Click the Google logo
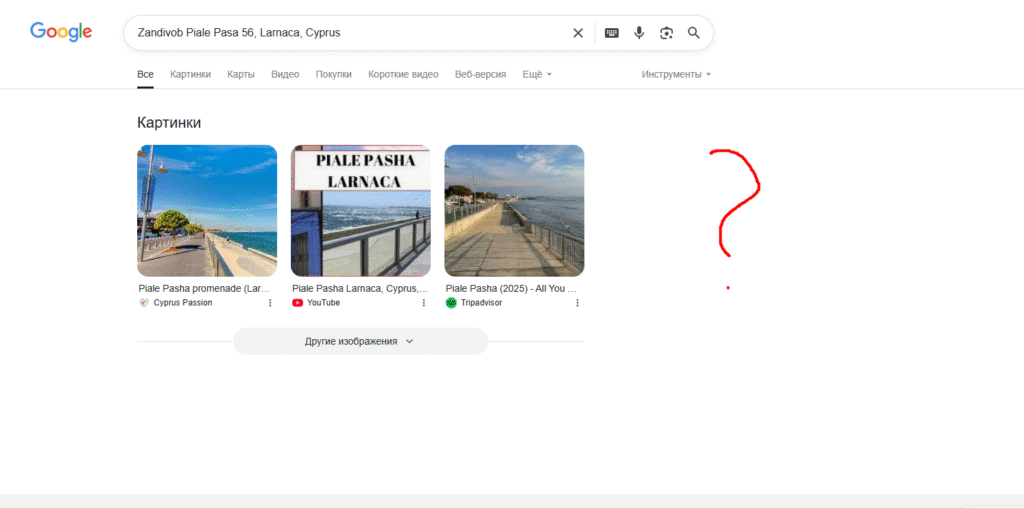The image size is (1024, 508). [x=61, y=32]
